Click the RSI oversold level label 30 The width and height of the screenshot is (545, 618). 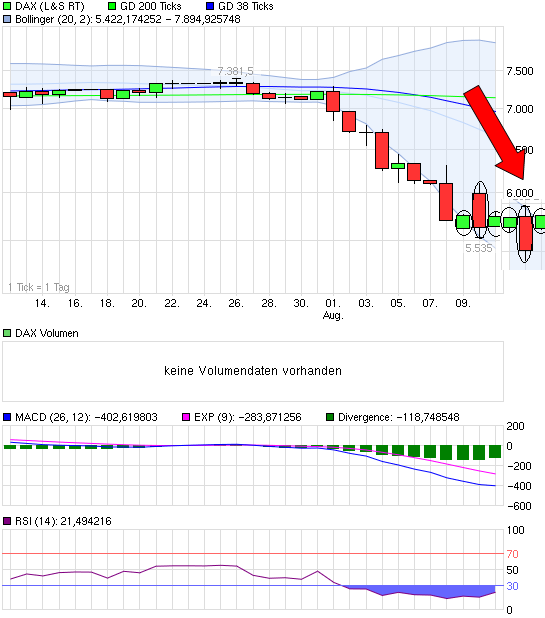[x=512, y=586]
